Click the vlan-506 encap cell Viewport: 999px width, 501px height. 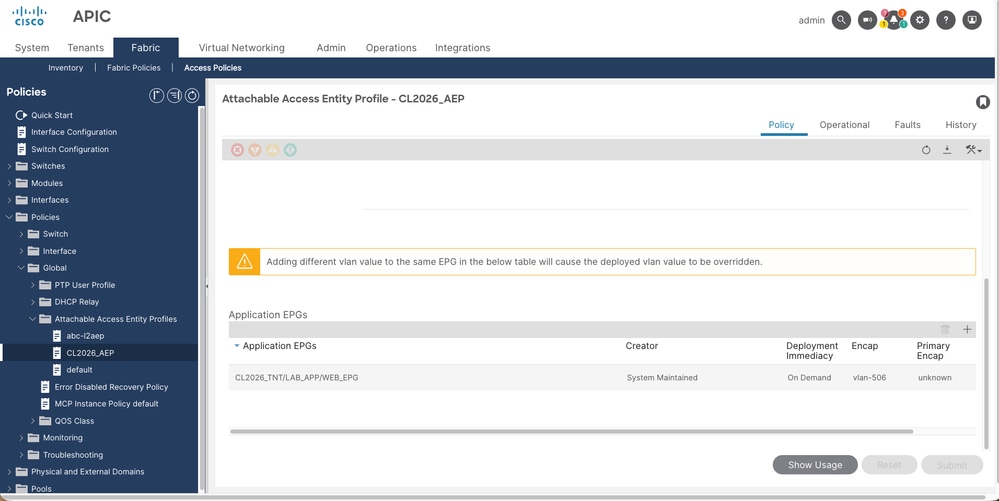pos(869,377)
